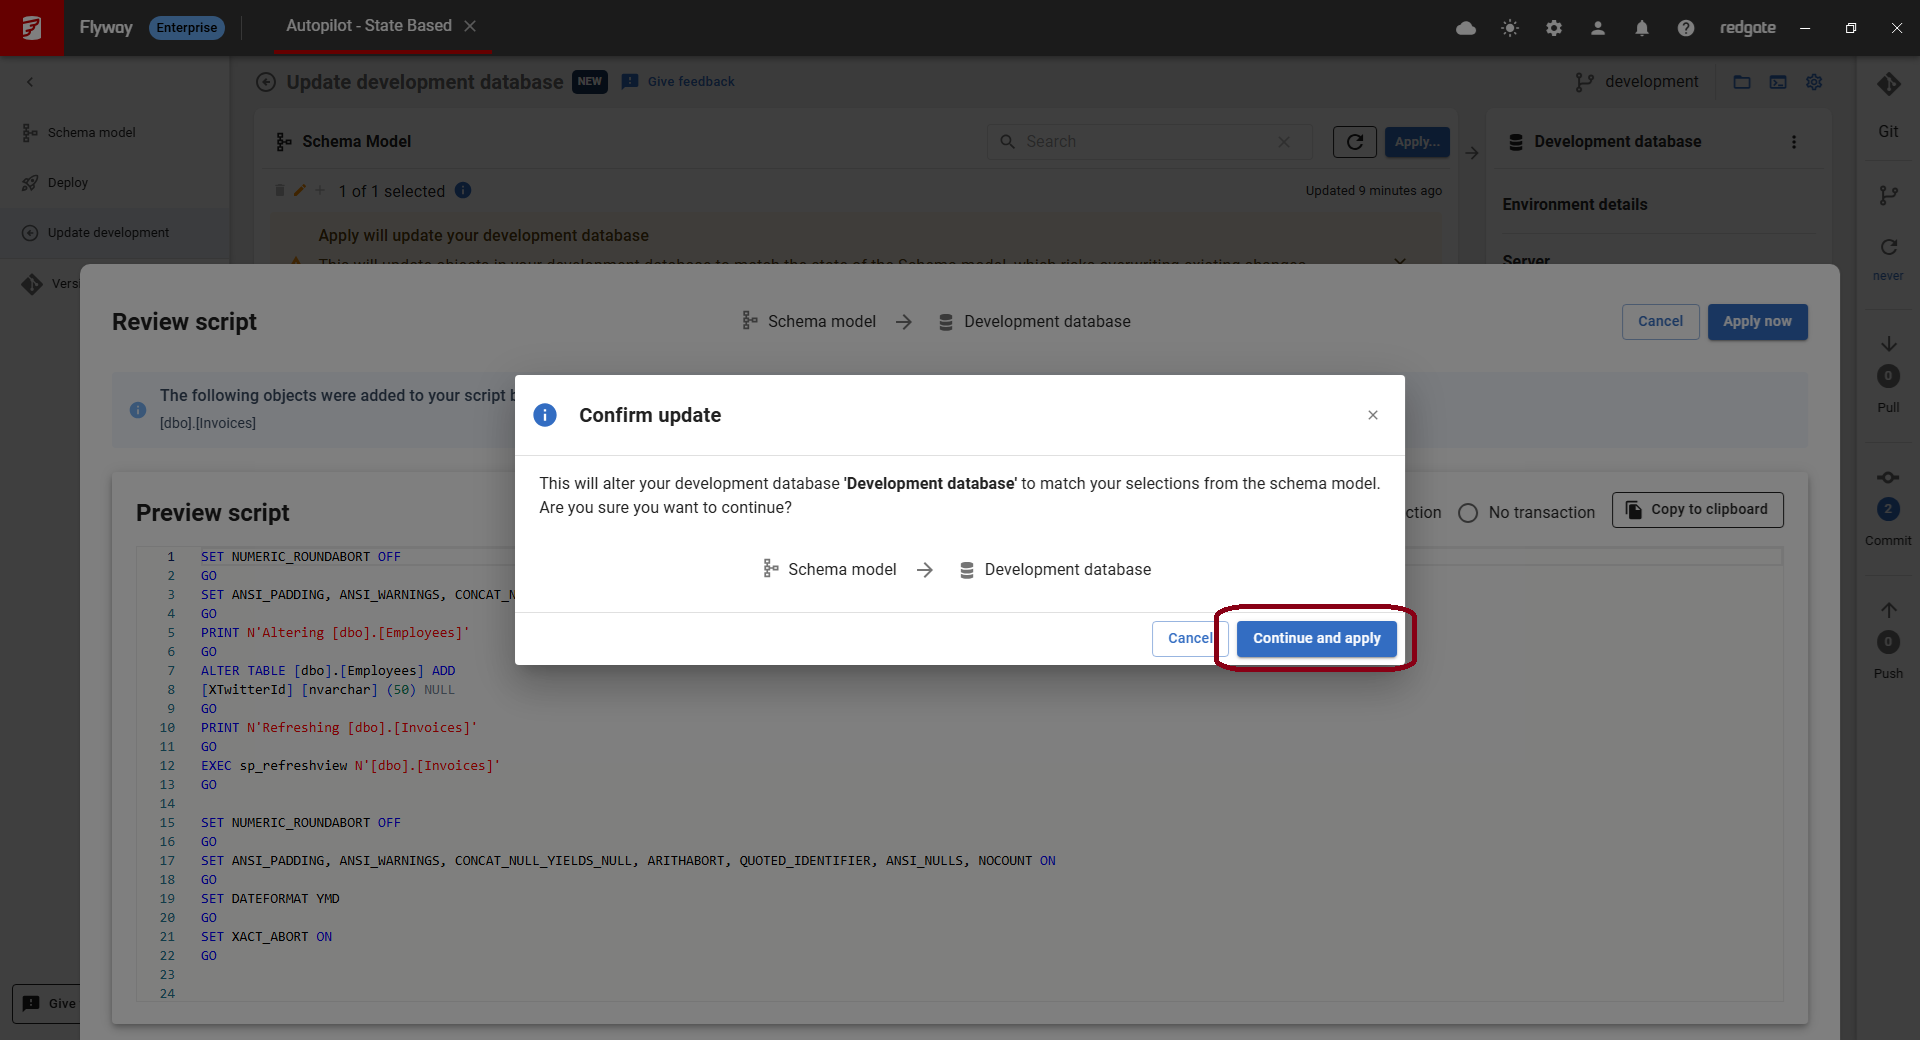This screenshot has width=1920, height=1040.
Task: Click the Push arrow icon
Action: click(1888, 610)
